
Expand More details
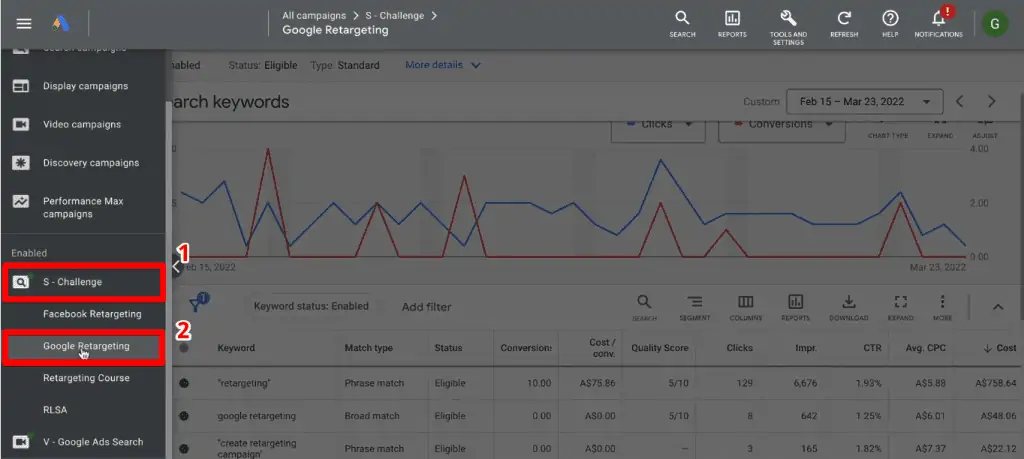pos(443,65)
